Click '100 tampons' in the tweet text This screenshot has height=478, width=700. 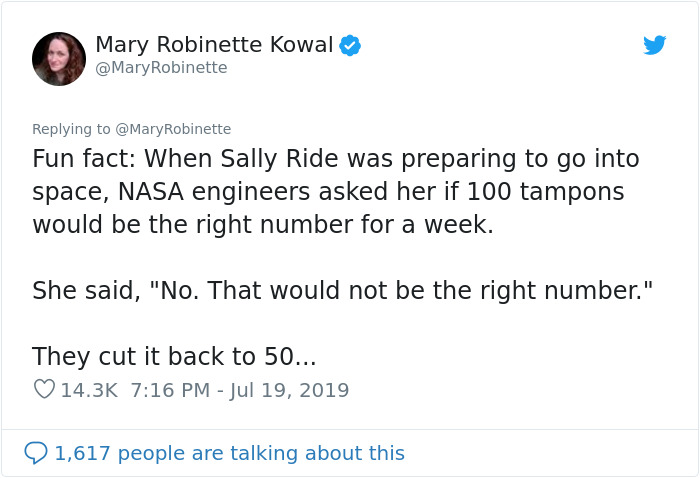pos(546,192)
